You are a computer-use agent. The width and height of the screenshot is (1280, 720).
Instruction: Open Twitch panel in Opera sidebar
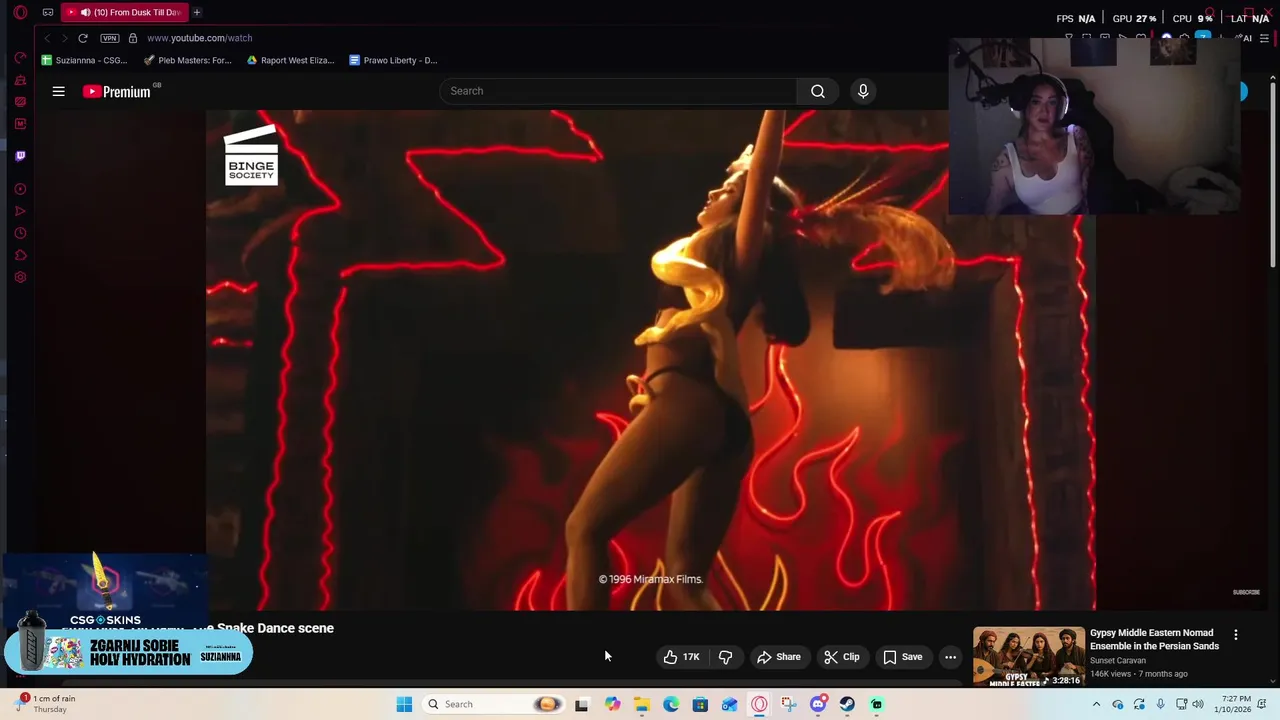pyautogui.click(x=20, y=156)
